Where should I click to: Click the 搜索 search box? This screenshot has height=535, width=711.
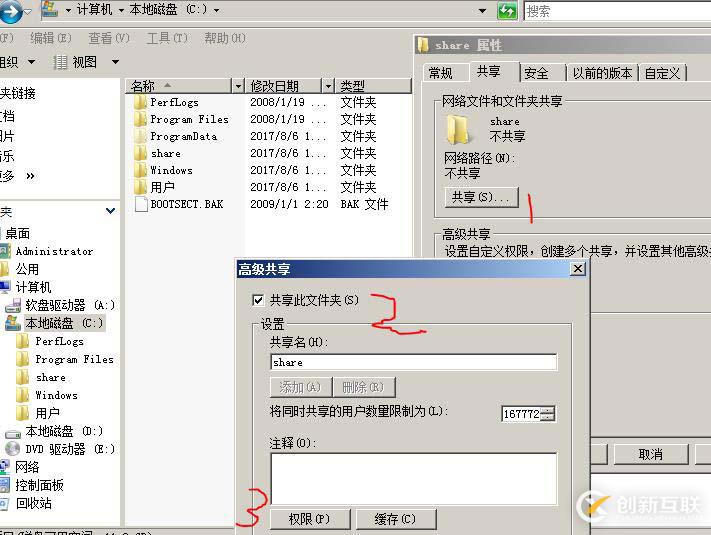pyautogui.click(x=618, y=10)
